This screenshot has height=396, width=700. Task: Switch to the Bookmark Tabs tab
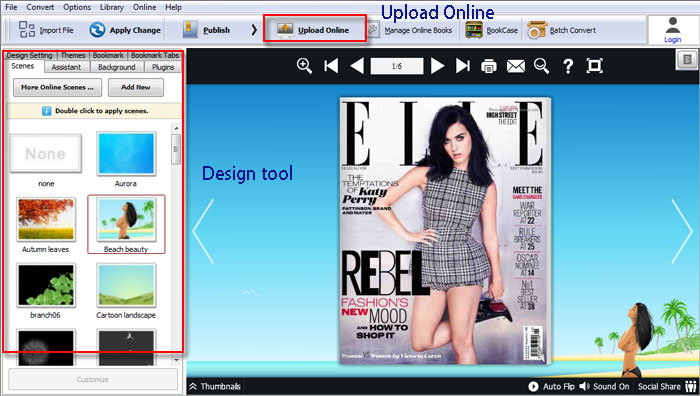click(155, 55)
